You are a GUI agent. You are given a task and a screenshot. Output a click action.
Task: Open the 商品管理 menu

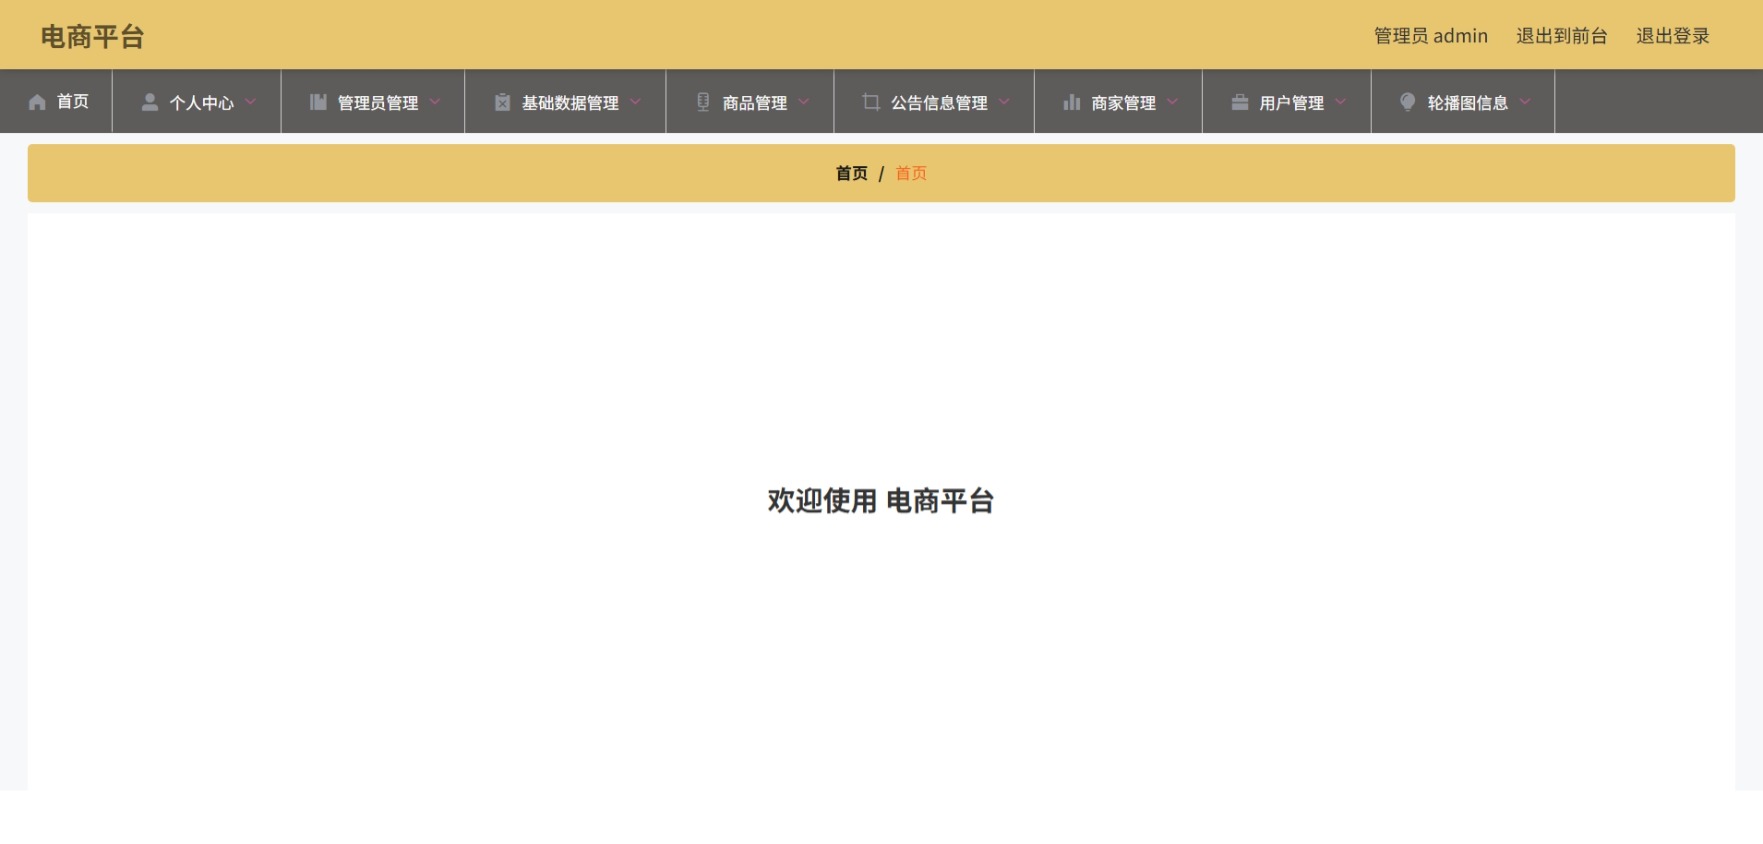(750, 102)
